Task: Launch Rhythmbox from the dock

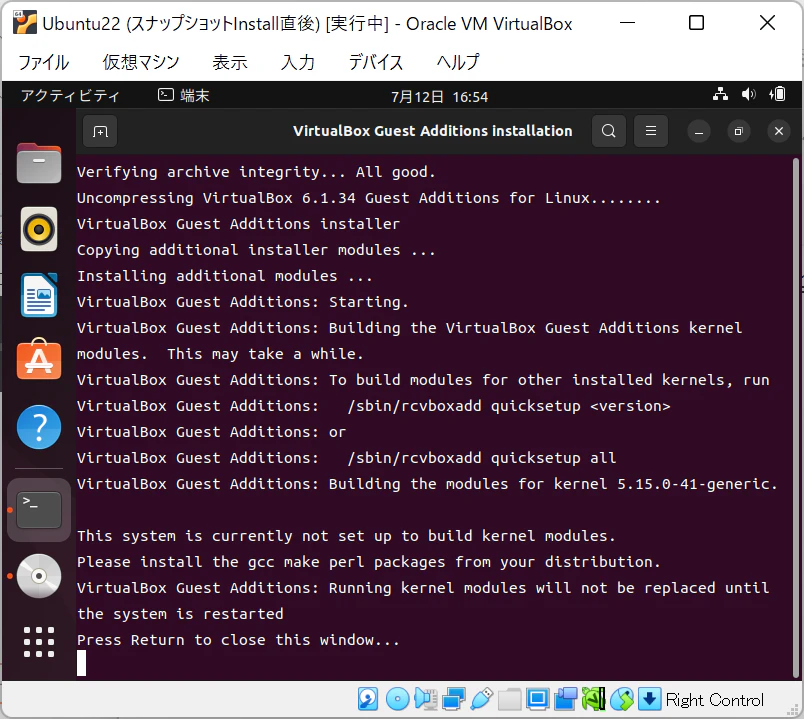Action: pyautogui.click(x=39, y=229)
